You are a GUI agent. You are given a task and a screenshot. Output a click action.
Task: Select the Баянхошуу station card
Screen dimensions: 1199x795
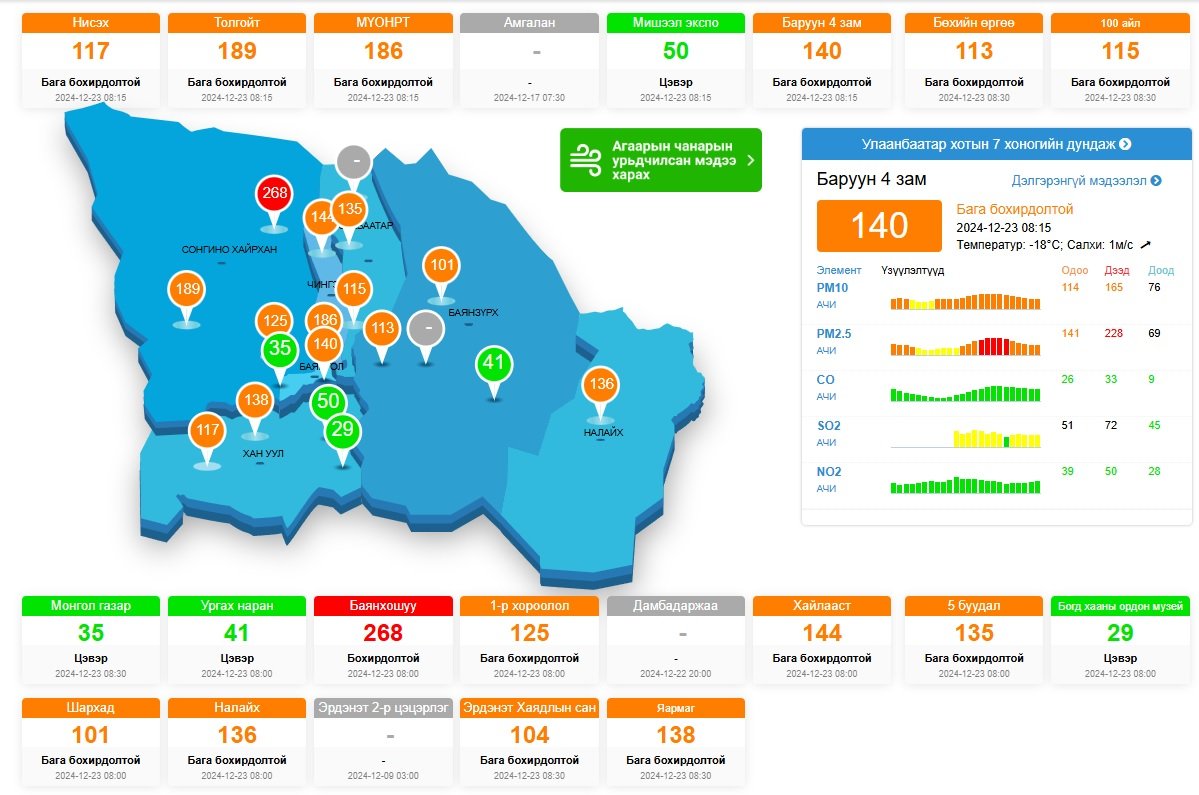click(x=383, y=639)
